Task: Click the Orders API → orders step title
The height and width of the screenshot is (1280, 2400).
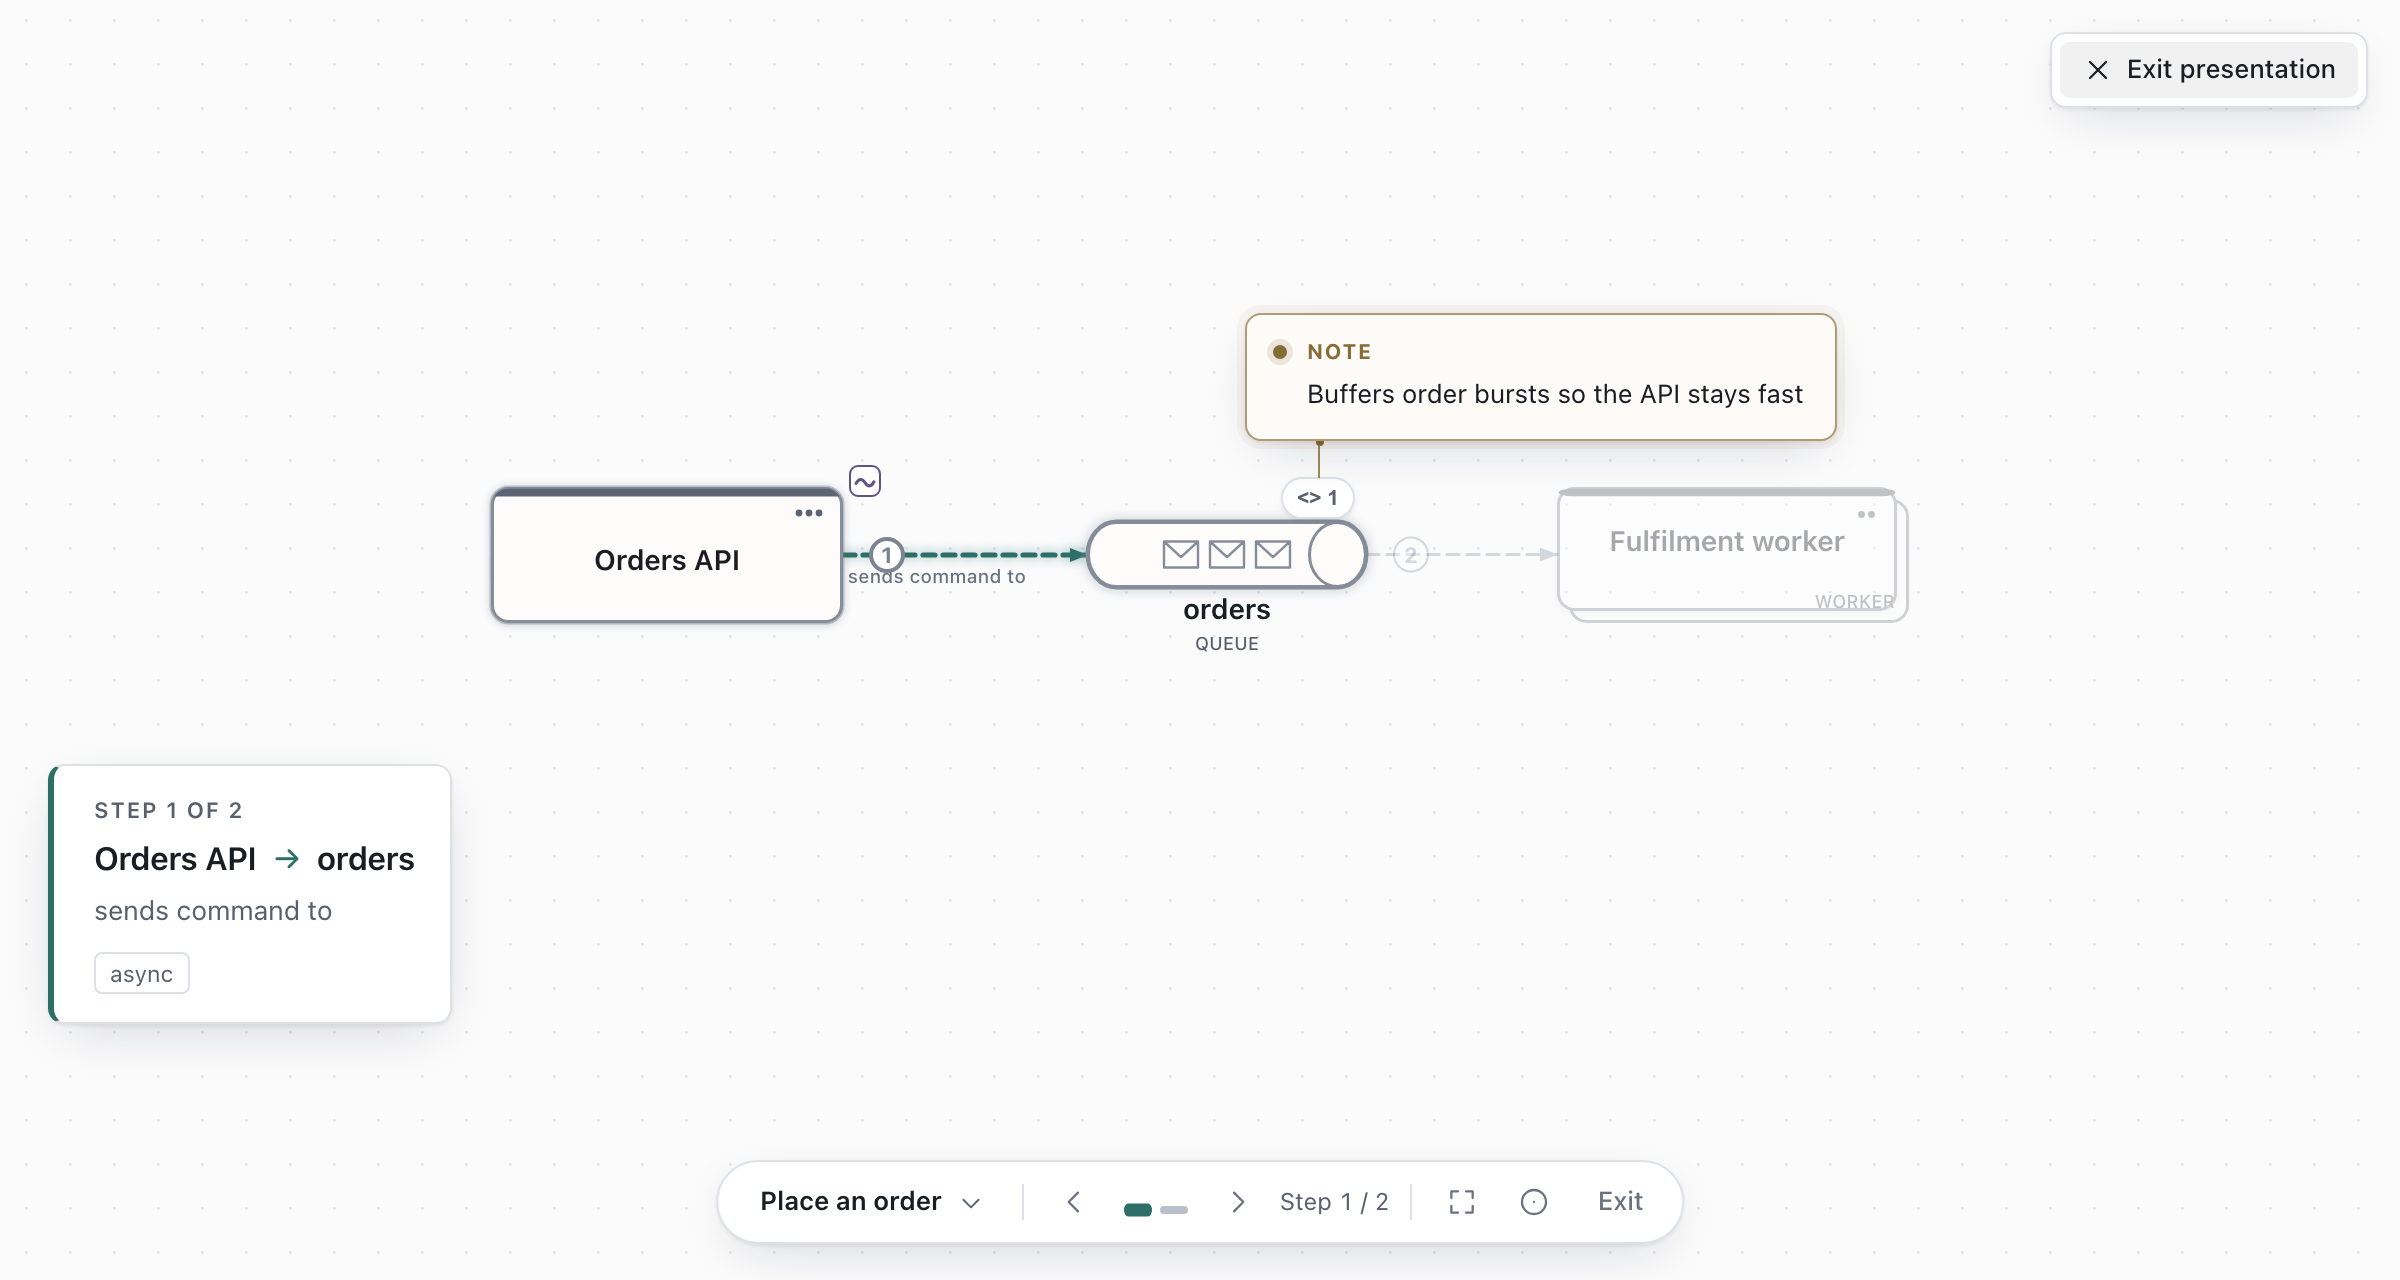Action: [254, 859]
